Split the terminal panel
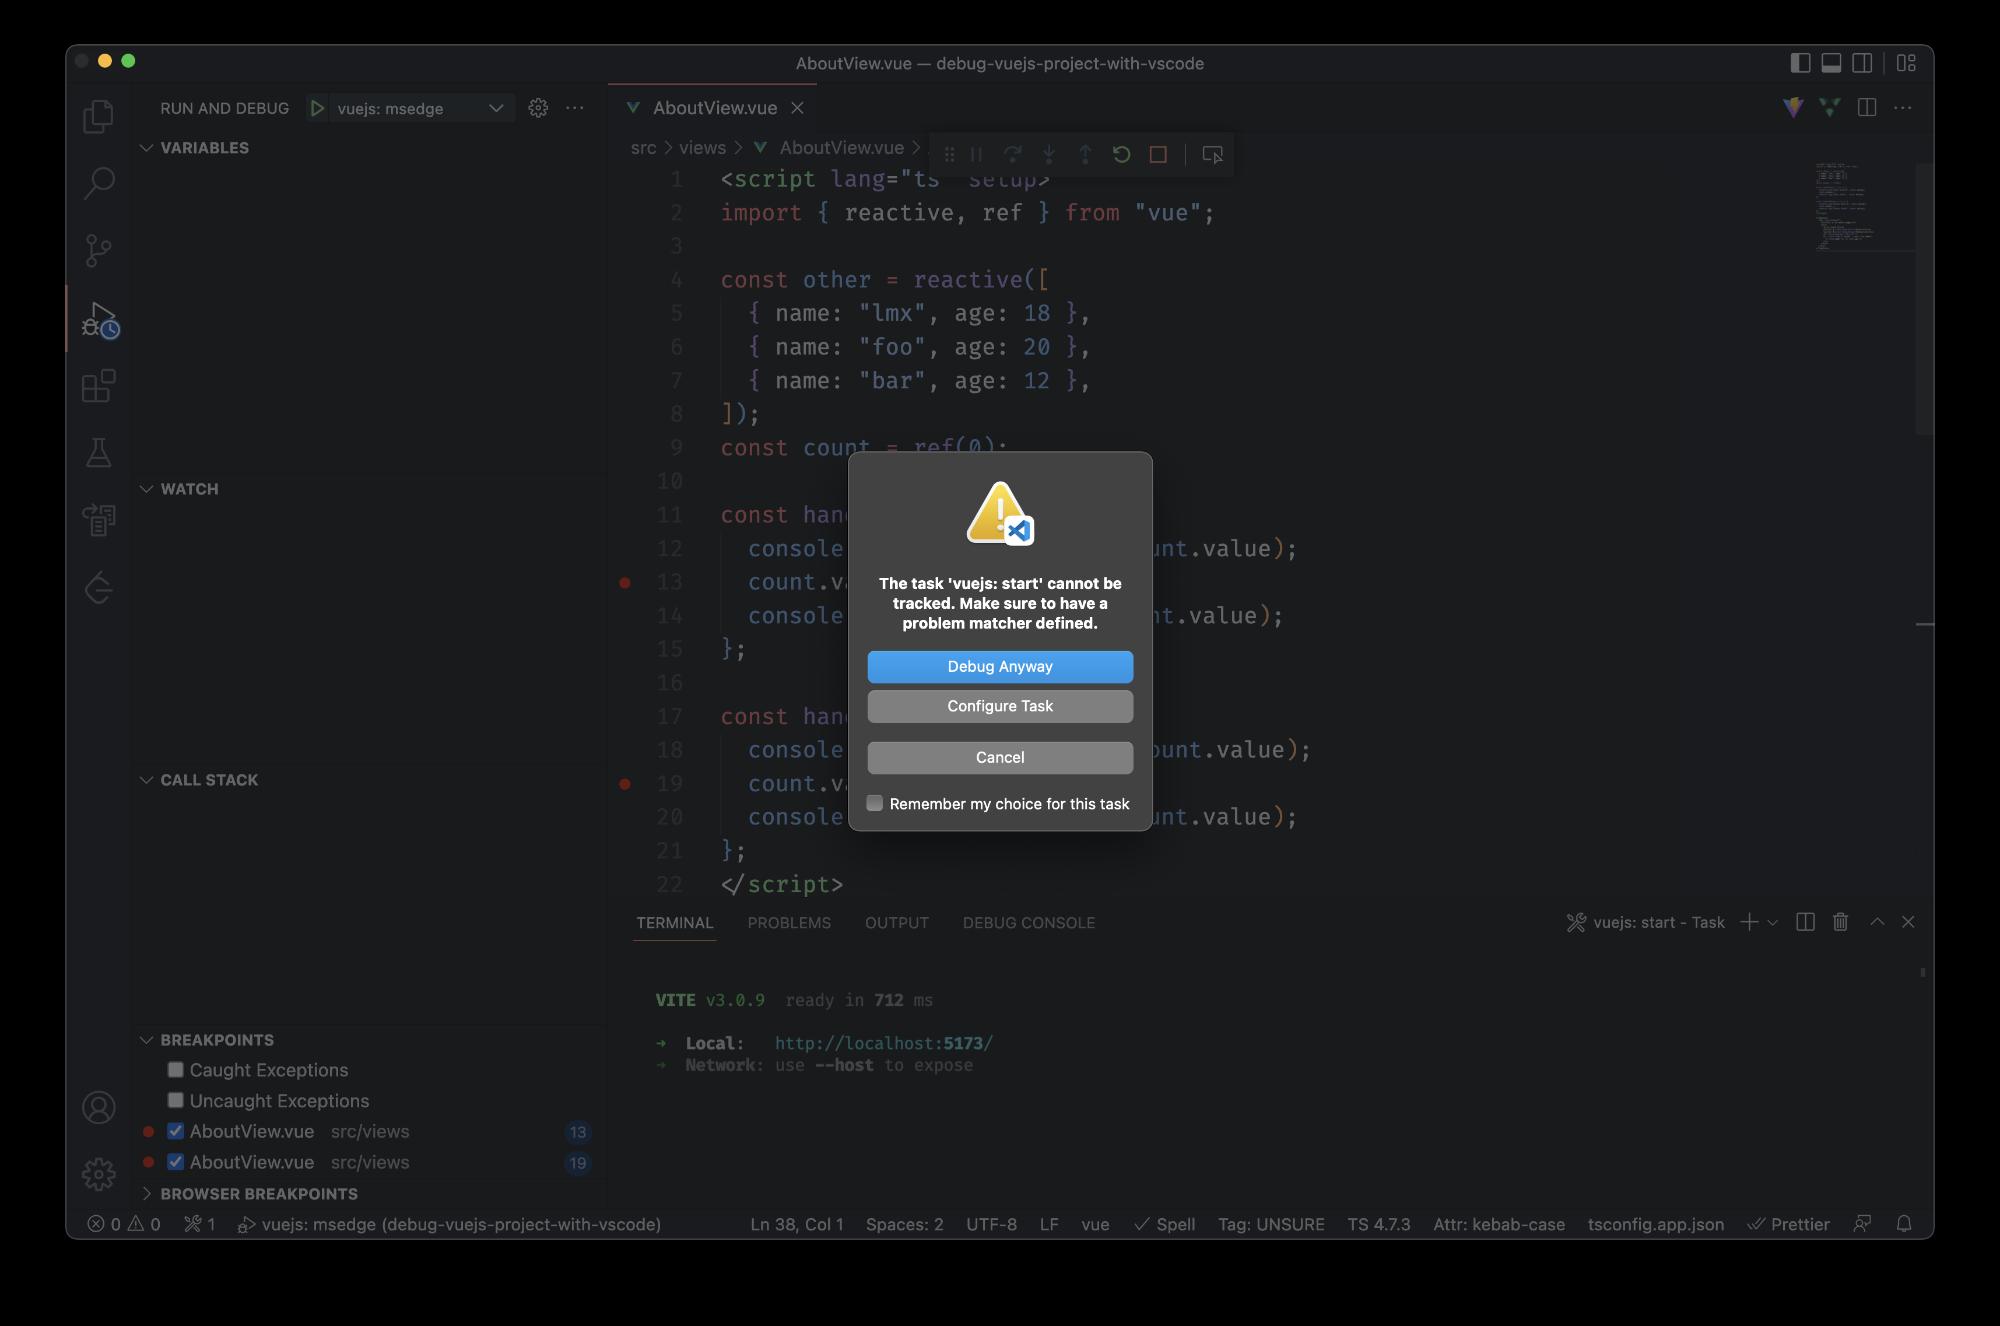Viewport: 2000px width, 1326px height. pyautogui.click(x=1805, y=922)
